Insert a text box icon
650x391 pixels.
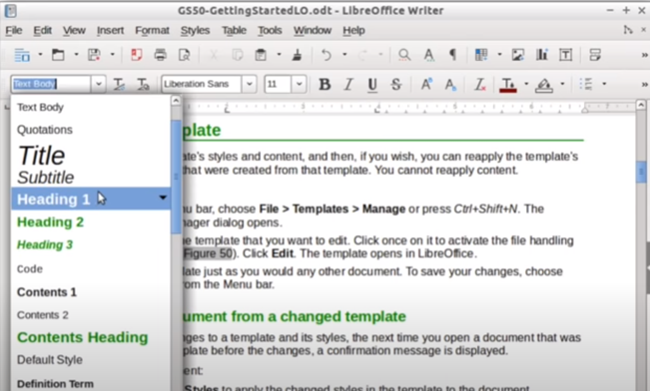tap(565, 55)
